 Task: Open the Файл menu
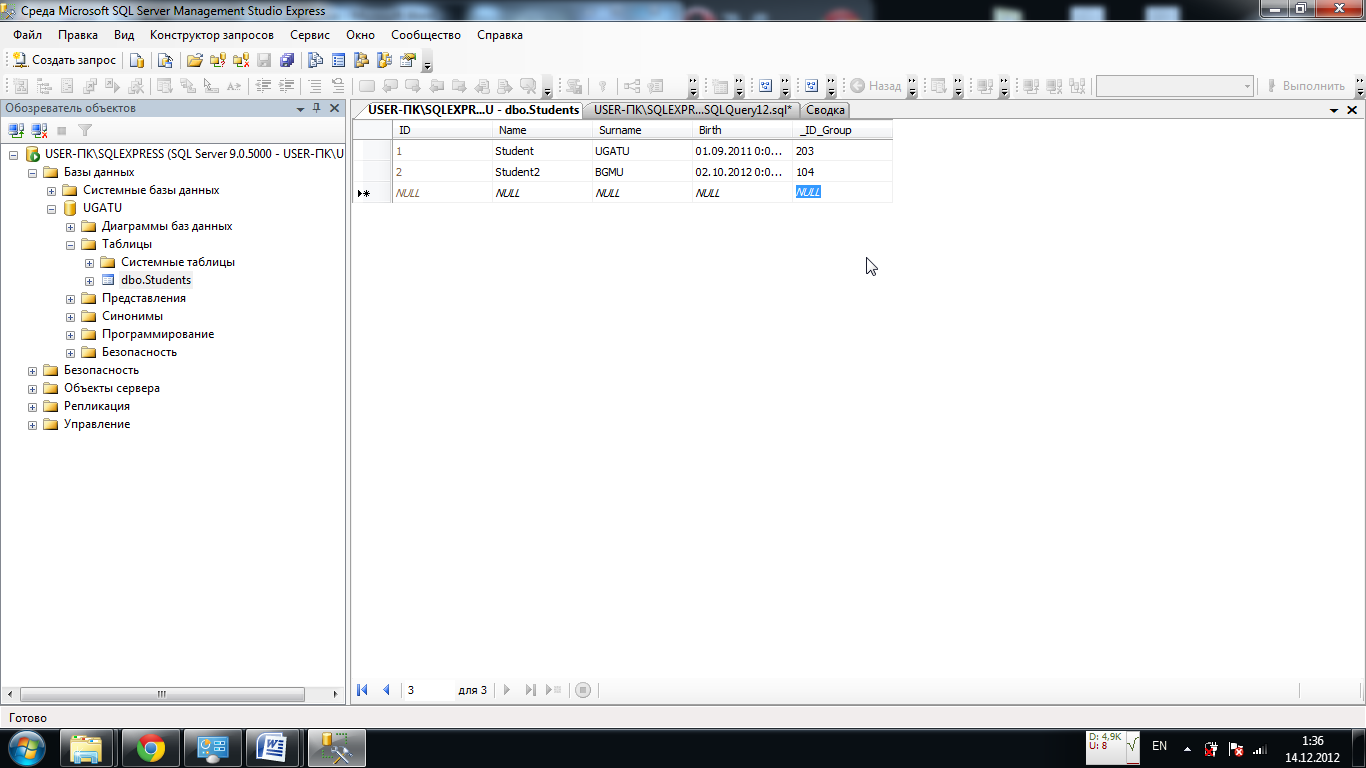pos(27,35)
